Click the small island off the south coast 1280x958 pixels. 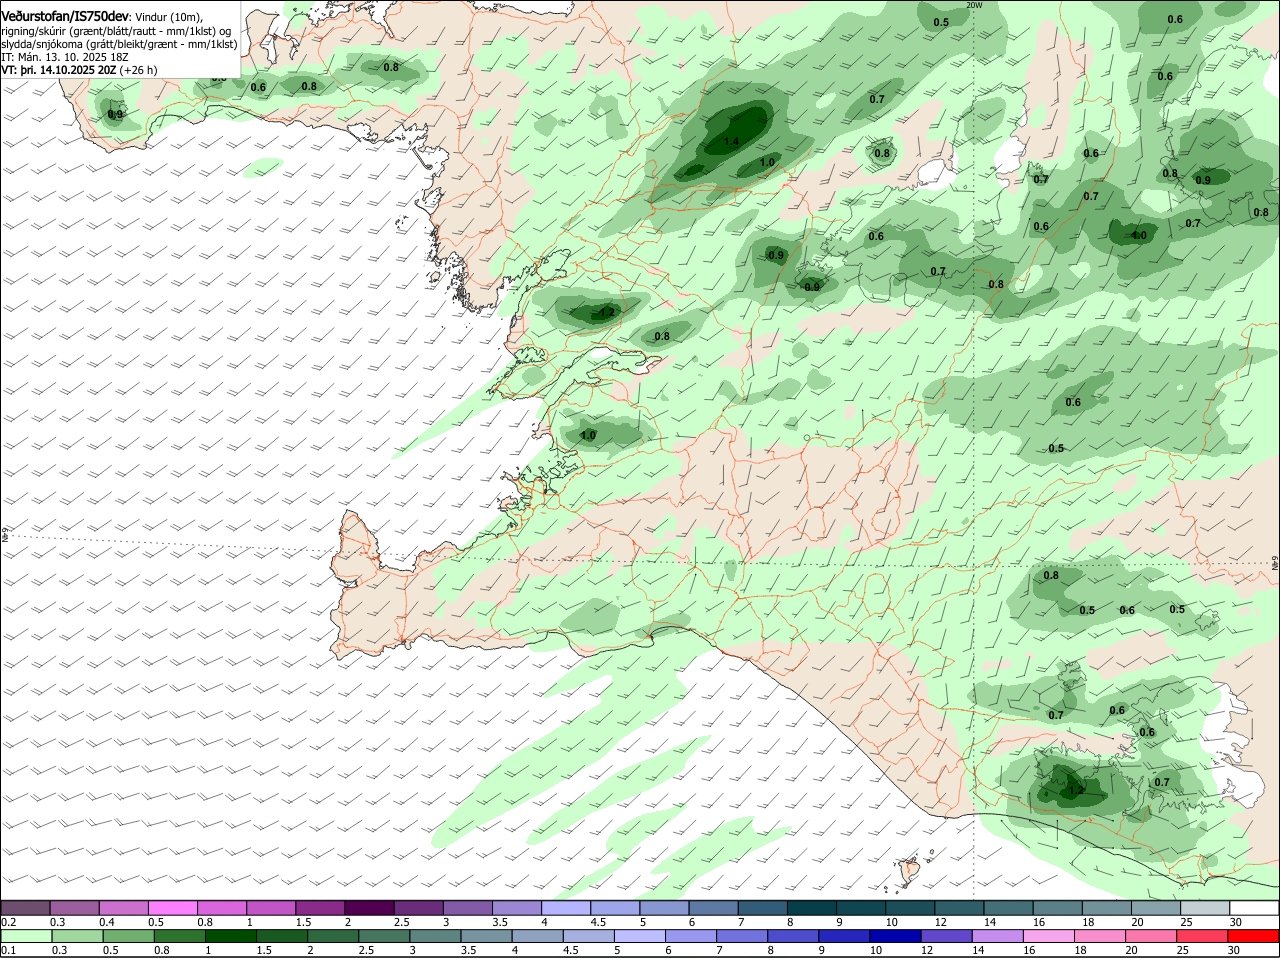(909, 871)
